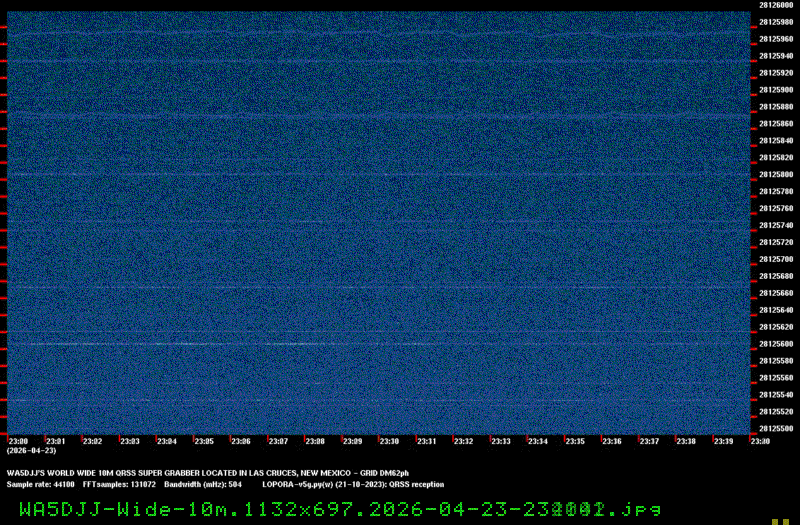The image size is (800, 525).
Task: Select the 23:15 time marker
Action: coord(574,441)
